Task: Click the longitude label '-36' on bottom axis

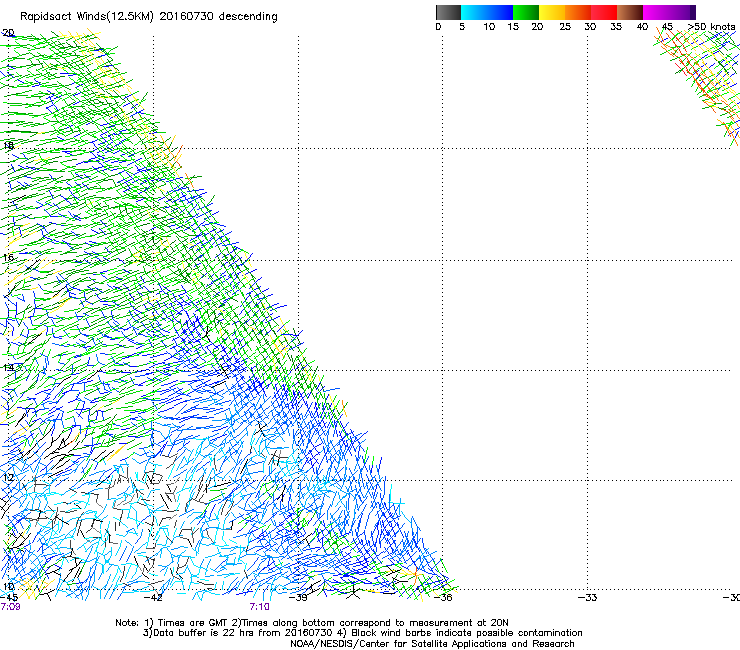Action: [x=443, y=598]
